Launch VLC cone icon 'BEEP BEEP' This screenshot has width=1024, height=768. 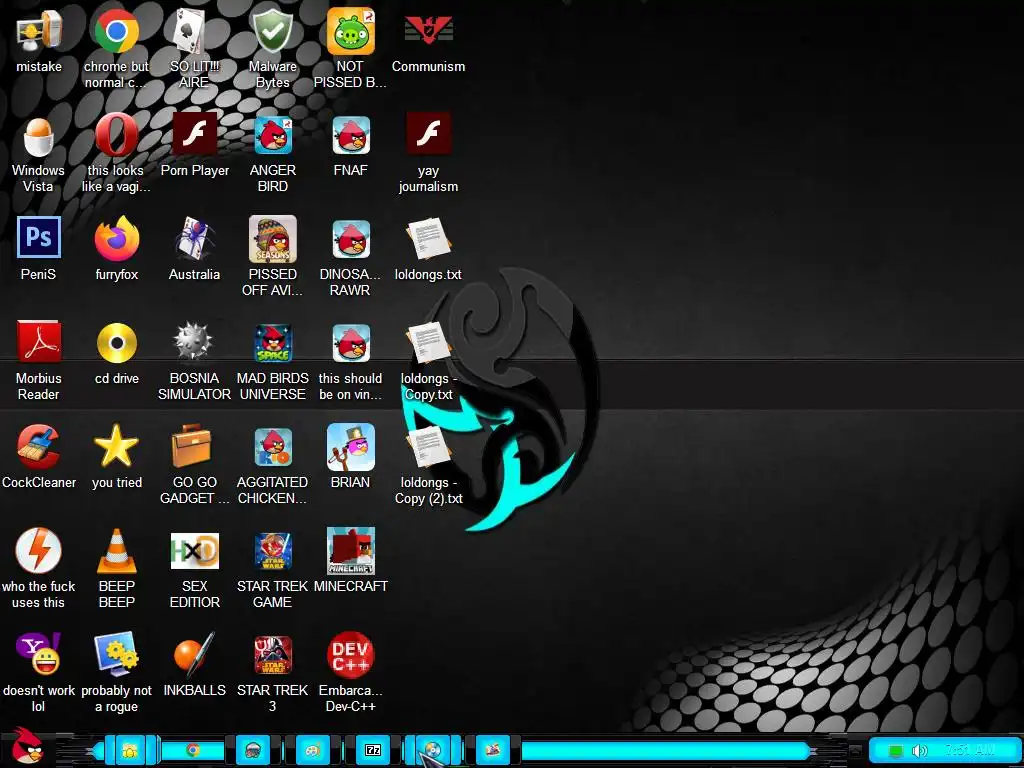pyautogui.click(x=116, y=551)
